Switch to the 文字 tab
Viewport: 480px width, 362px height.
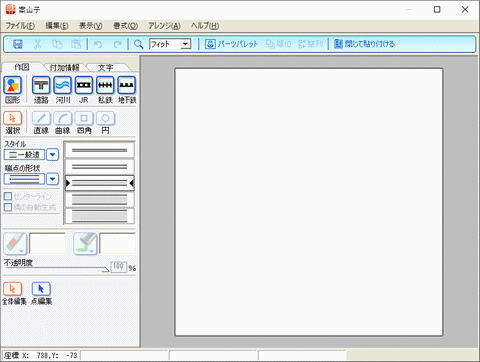[x=106, y=68]
